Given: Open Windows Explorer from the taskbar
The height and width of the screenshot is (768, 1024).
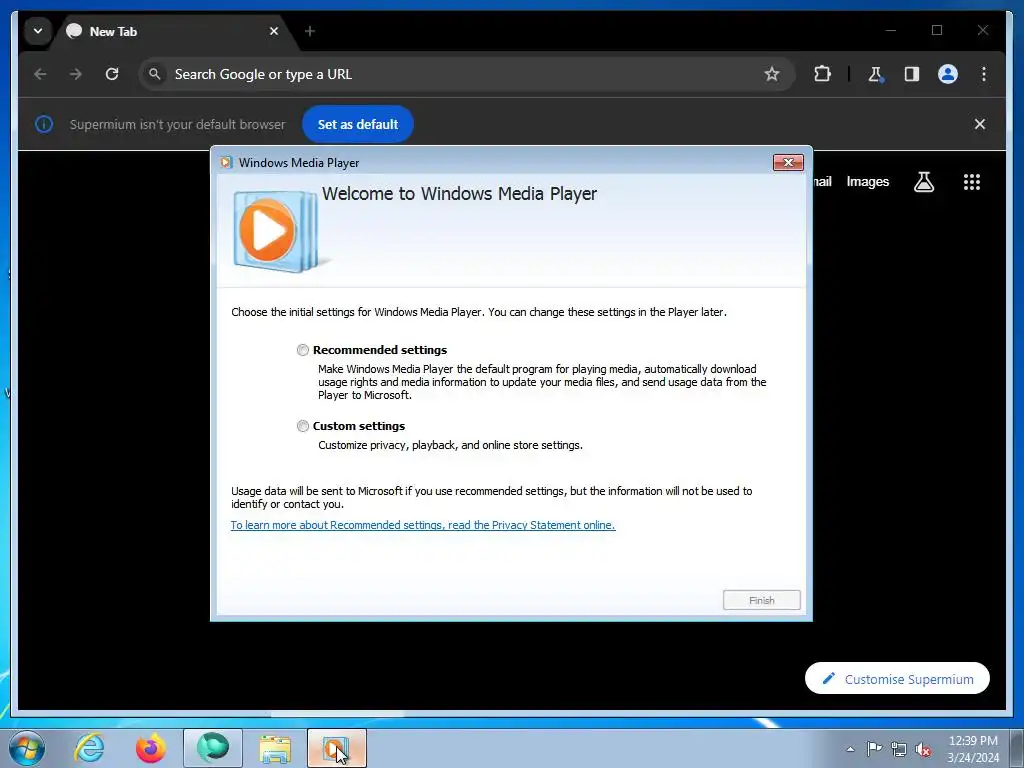Looking at the screenshot, I should [275, 748].
